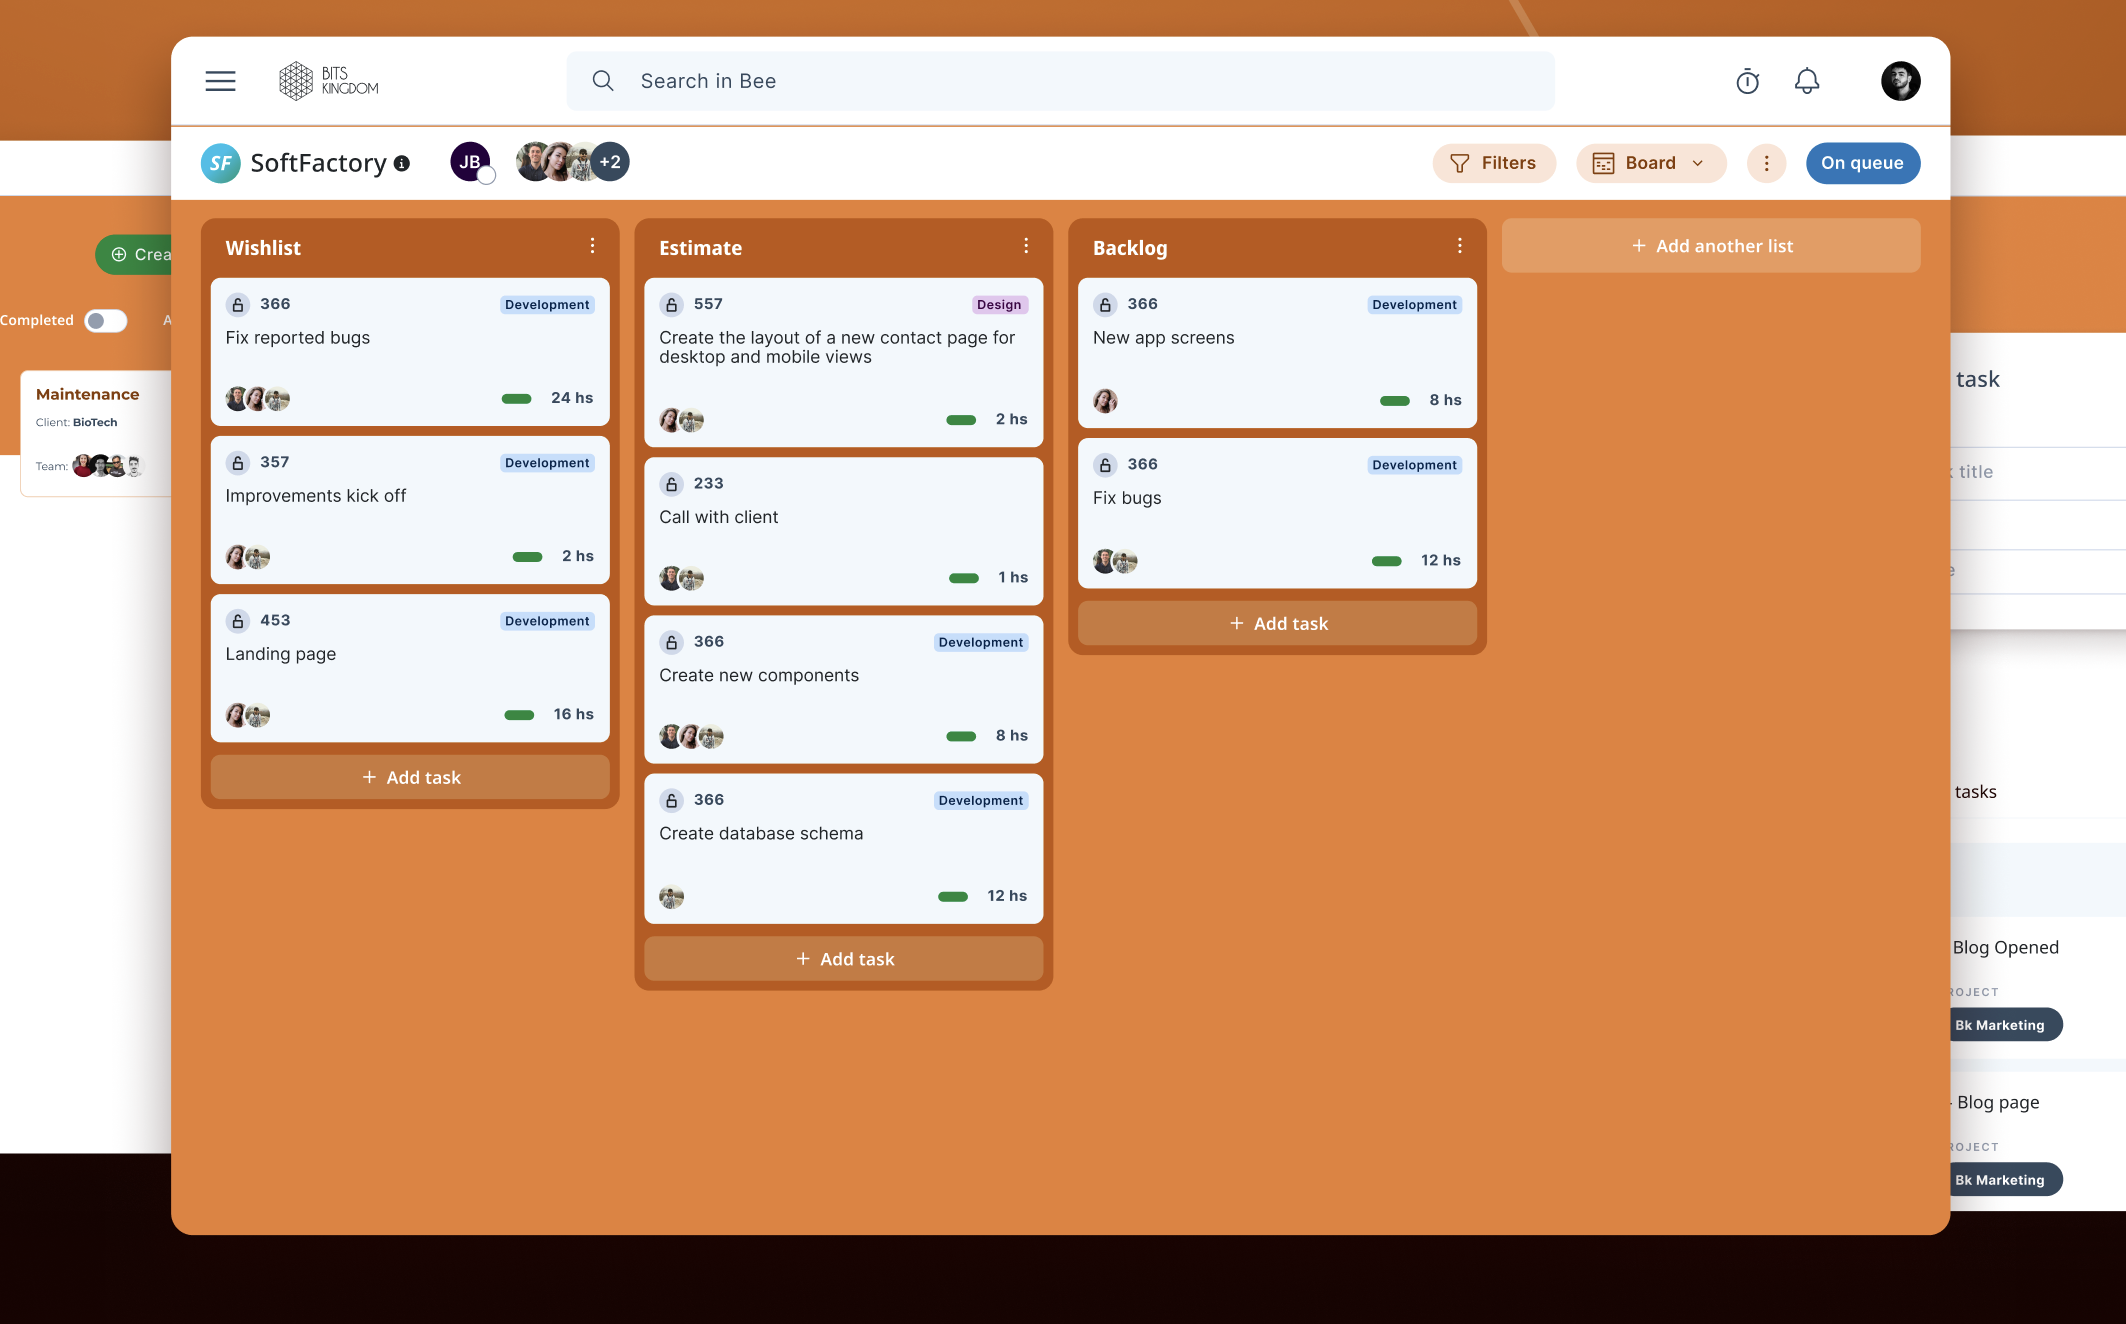Open the notifications bell
The height and width of the screenshot is (1324, 2126).
click(1806, 81)
